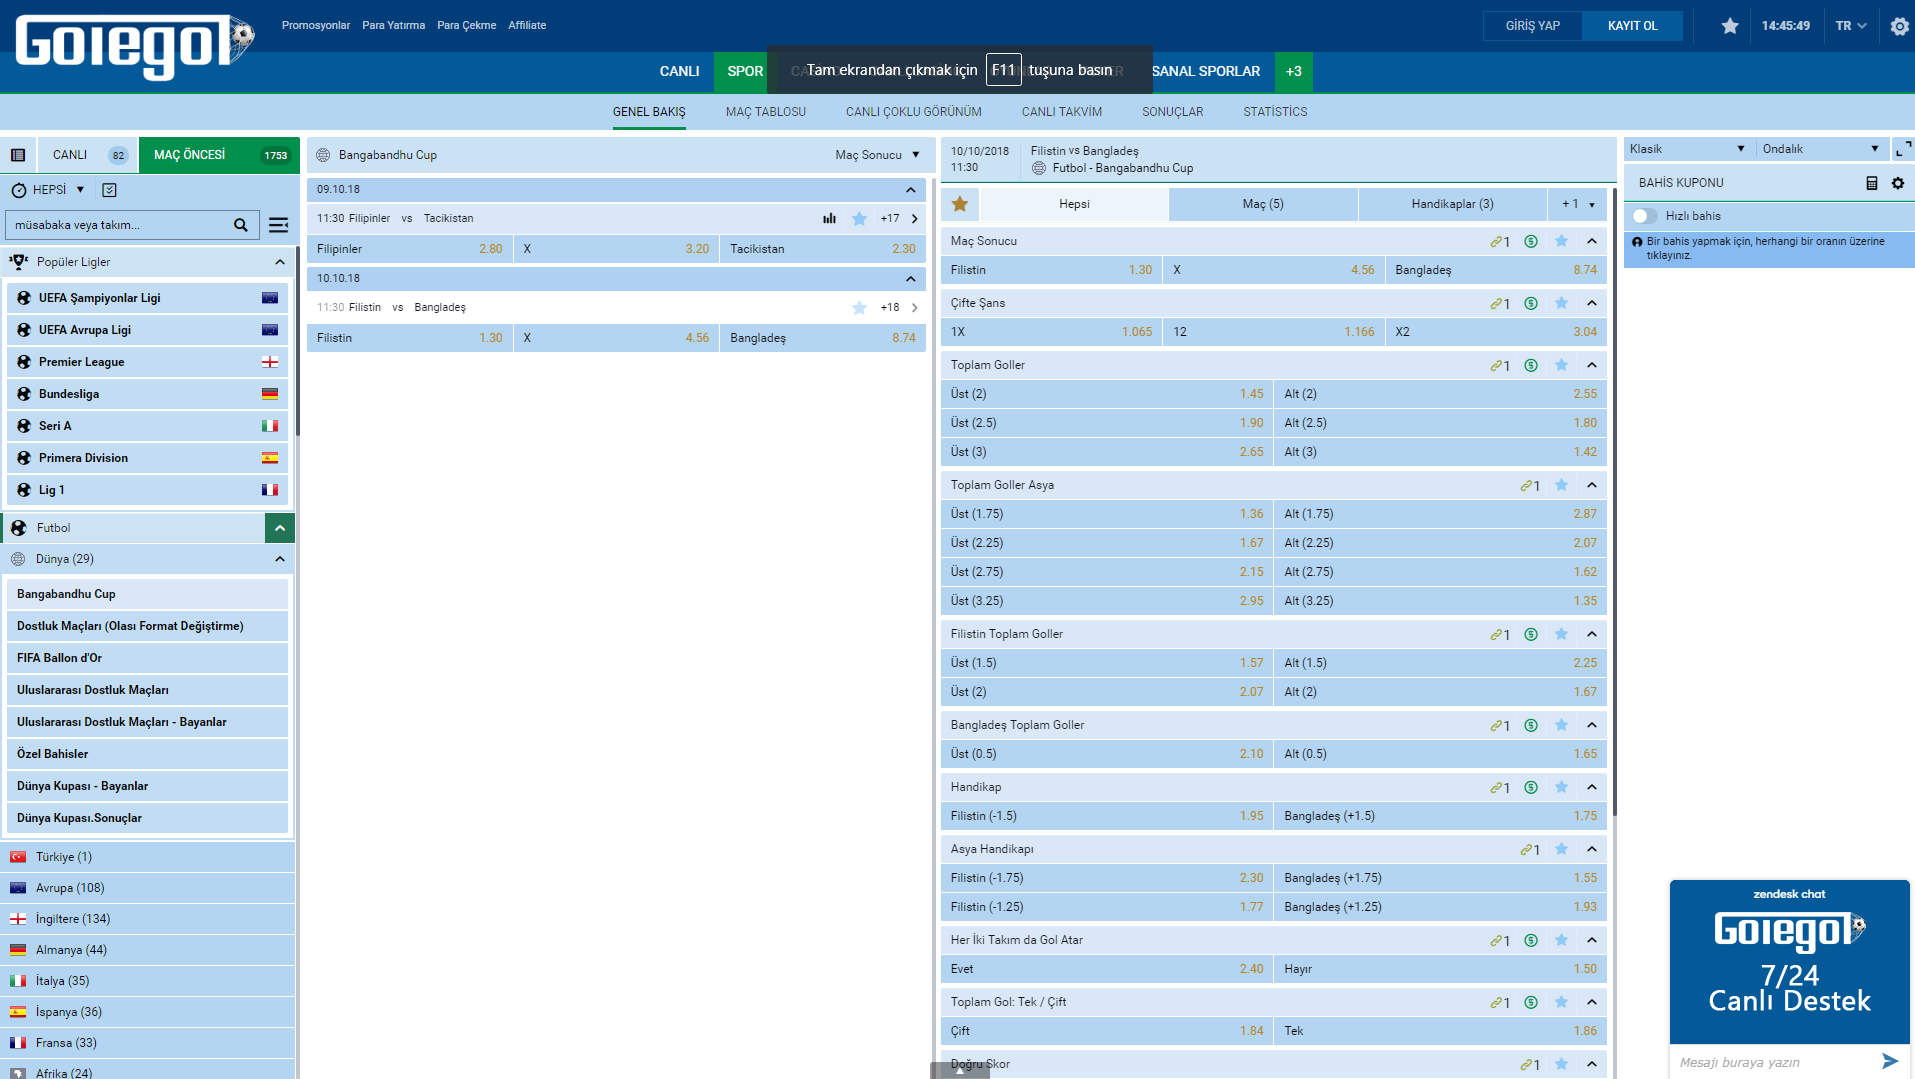The height and width of the screenshot is (1079, 1915).
Task: Expand the bet slip panel fullscreen icon
Action: tap(1902, 149)
